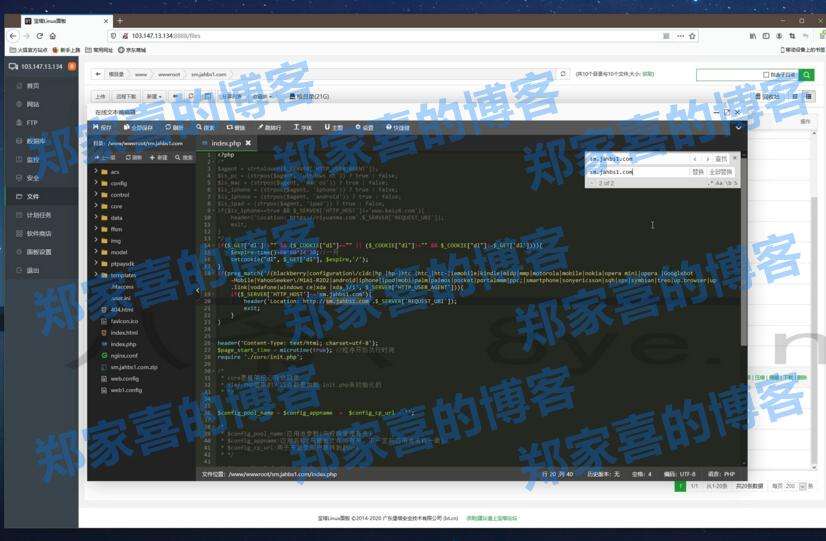
Task: Expand the core folder
Action: tap(96, 206)
